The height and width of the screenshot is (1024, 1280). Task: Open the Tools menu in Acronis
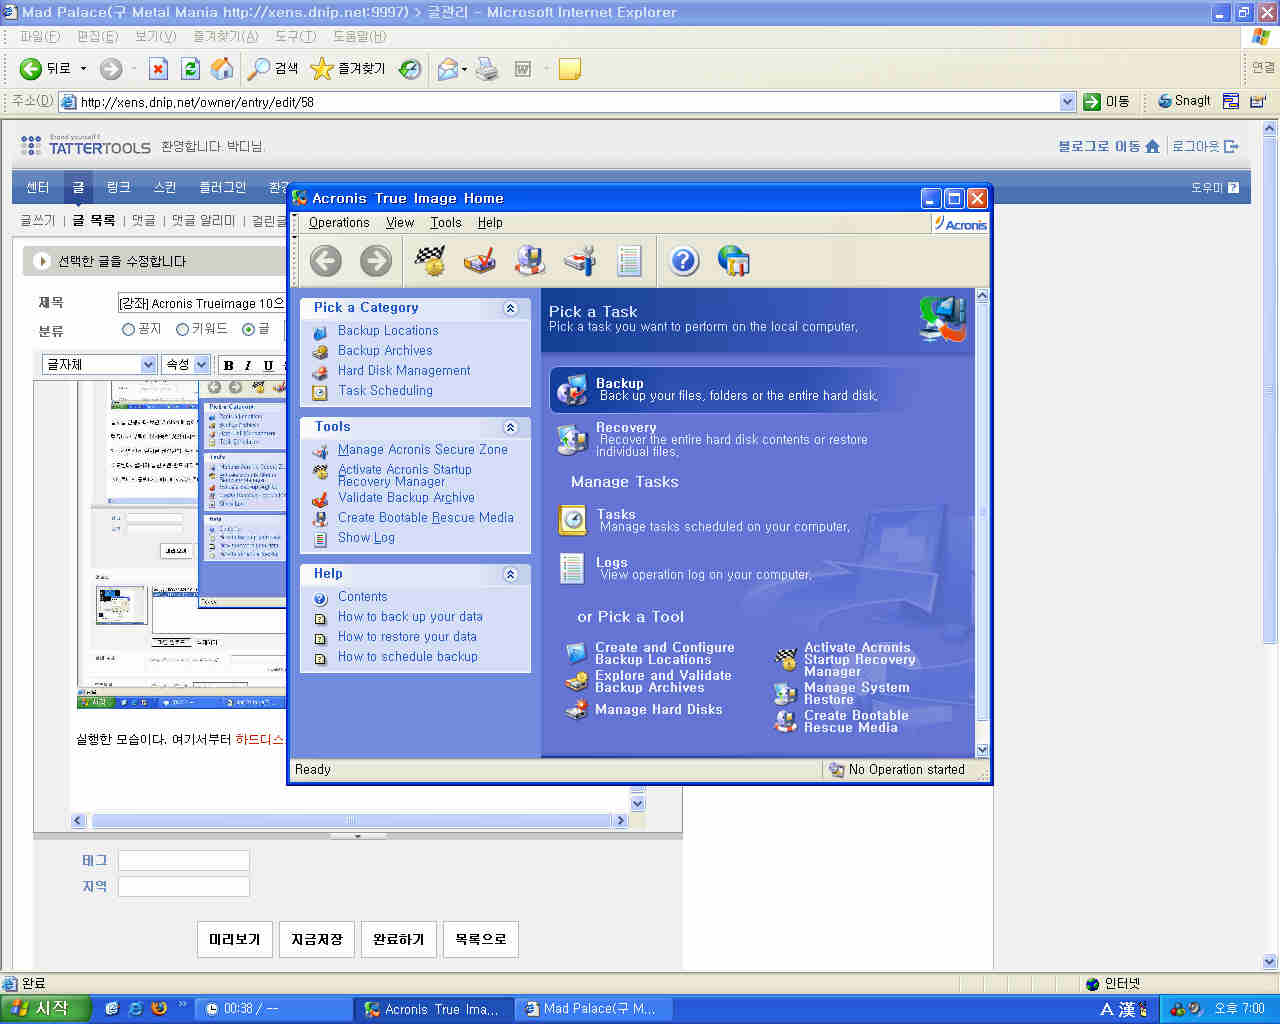click(x=446, y=223)
